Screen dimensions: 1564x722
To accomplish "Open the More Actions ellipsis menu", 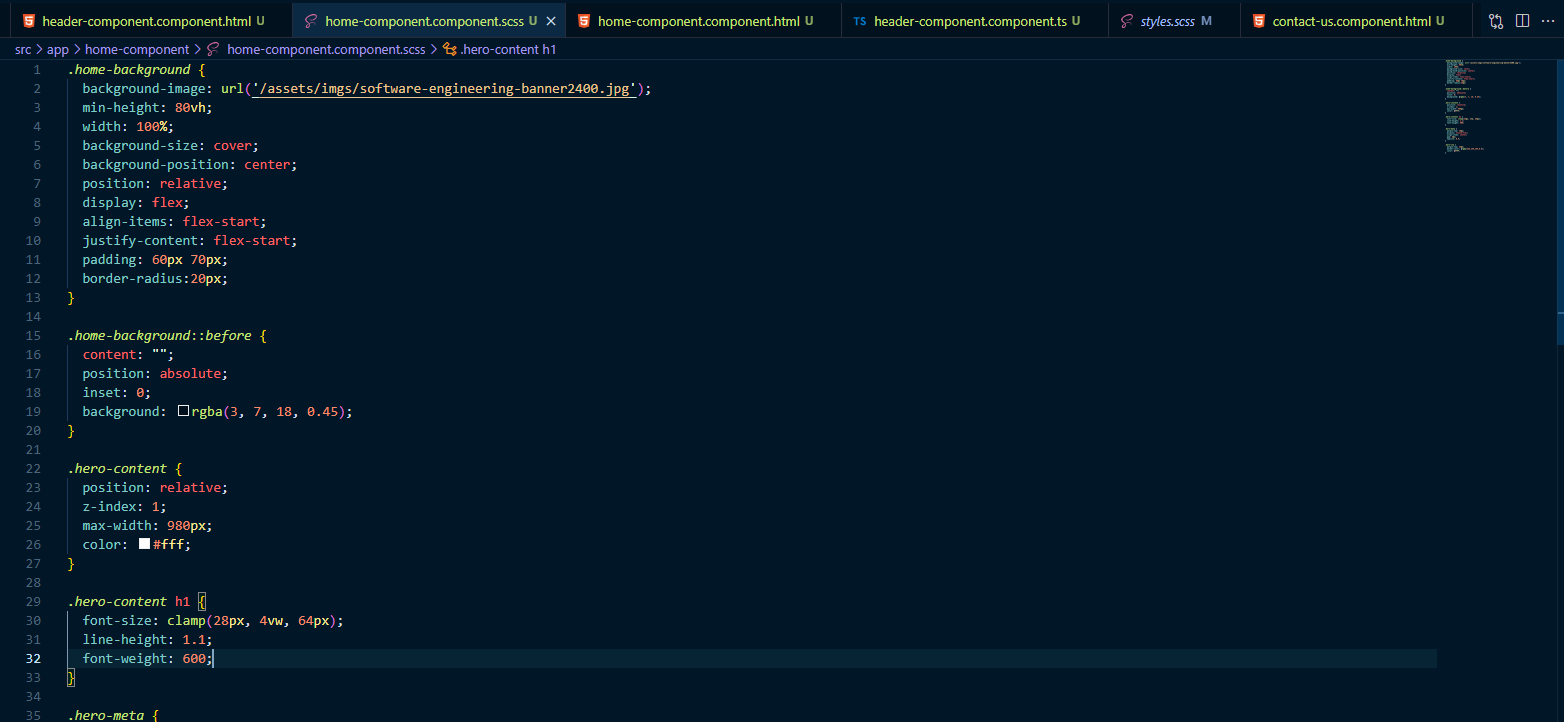I will click(x=1548, y=21).
